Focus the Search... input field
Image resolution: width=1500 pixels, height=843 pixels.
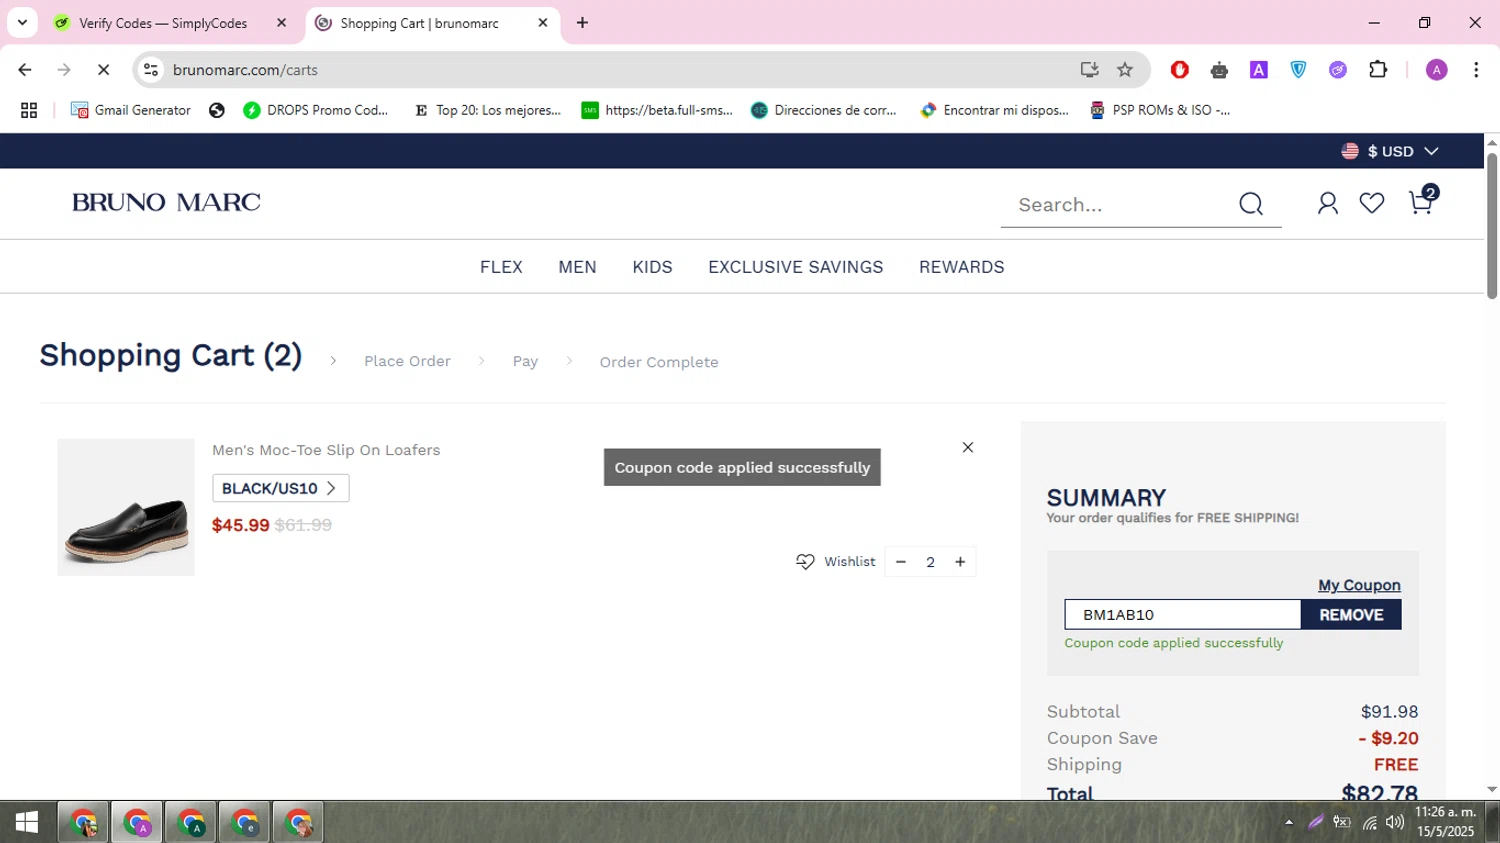(1120, 205)
